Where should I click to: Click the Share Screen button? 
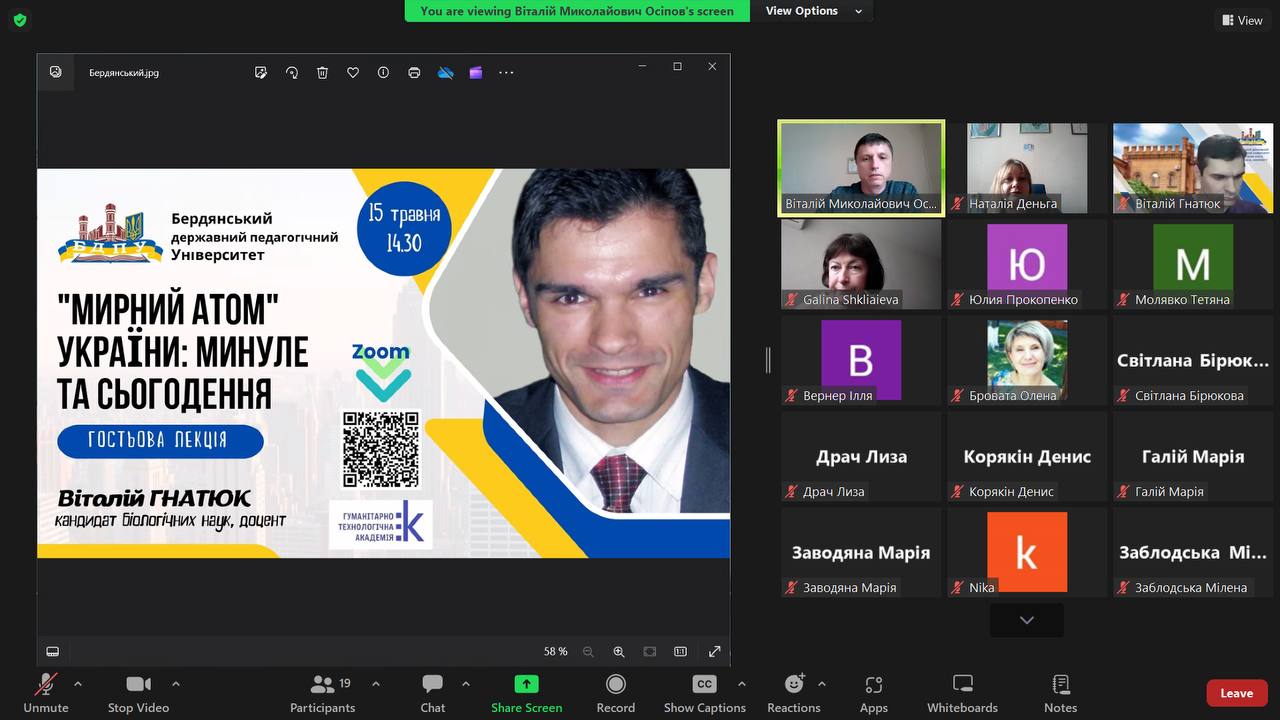(526, 693)
